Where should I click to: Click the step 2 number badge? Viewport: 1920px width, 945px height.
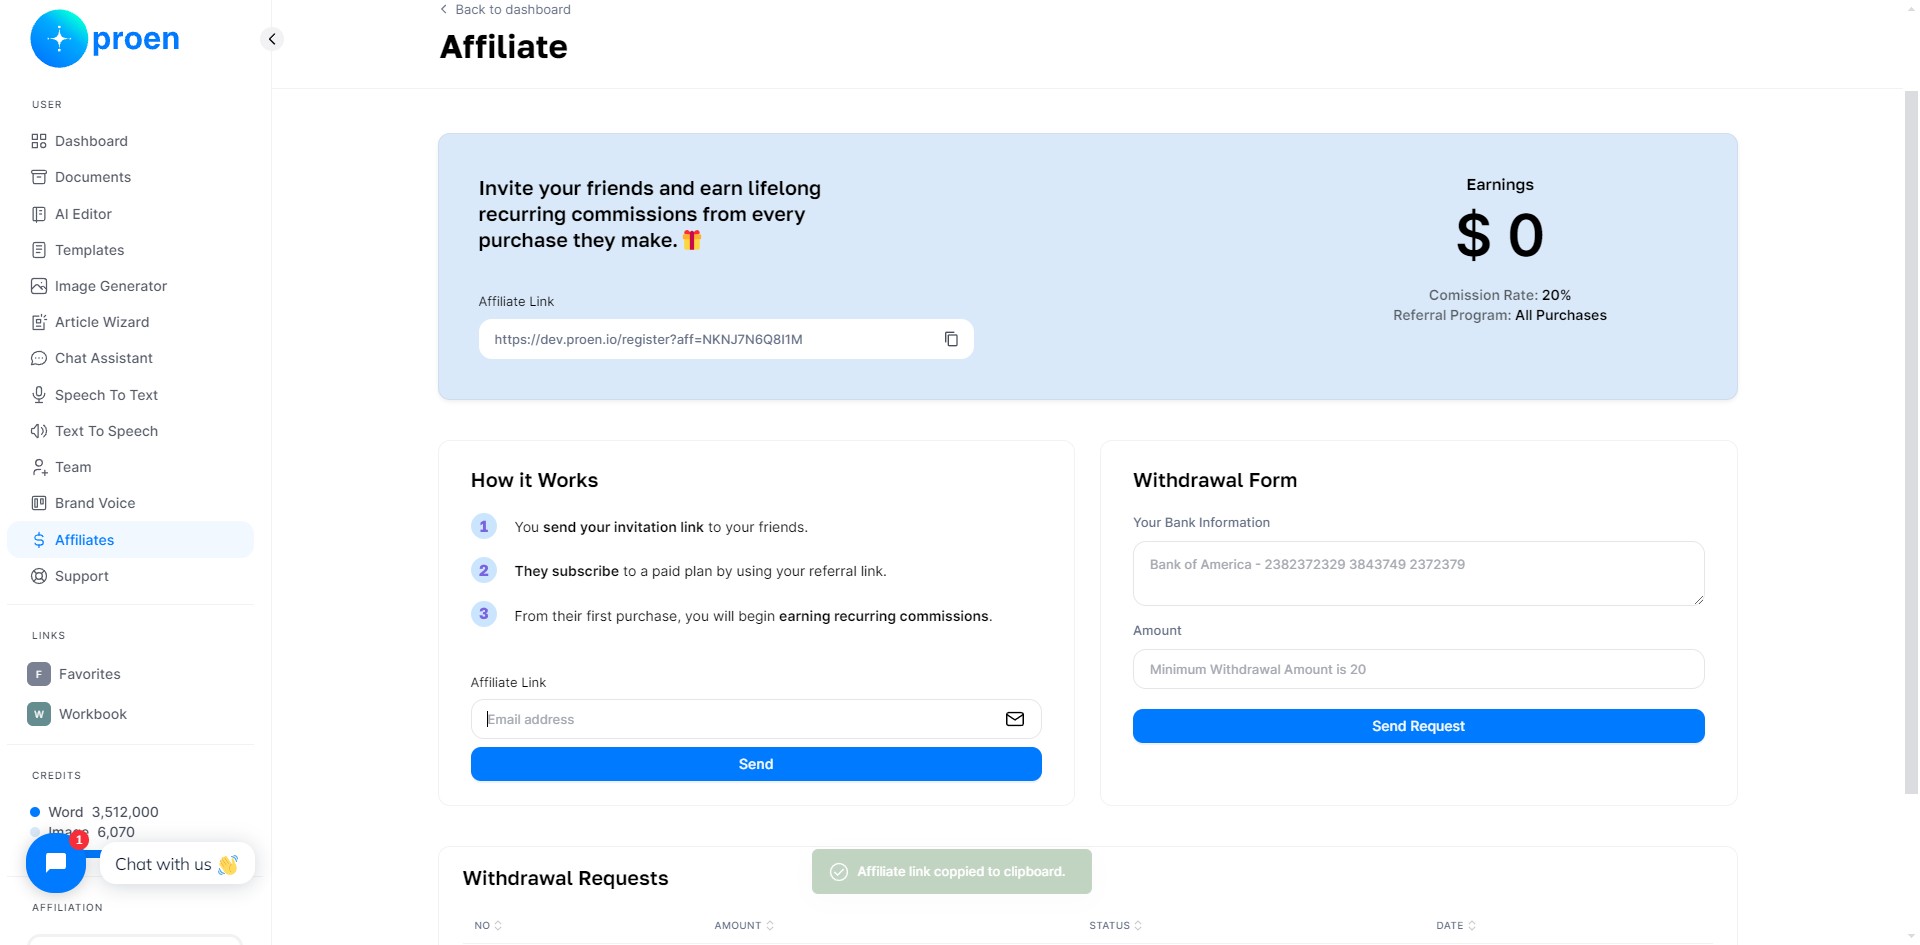click(484, 570)
